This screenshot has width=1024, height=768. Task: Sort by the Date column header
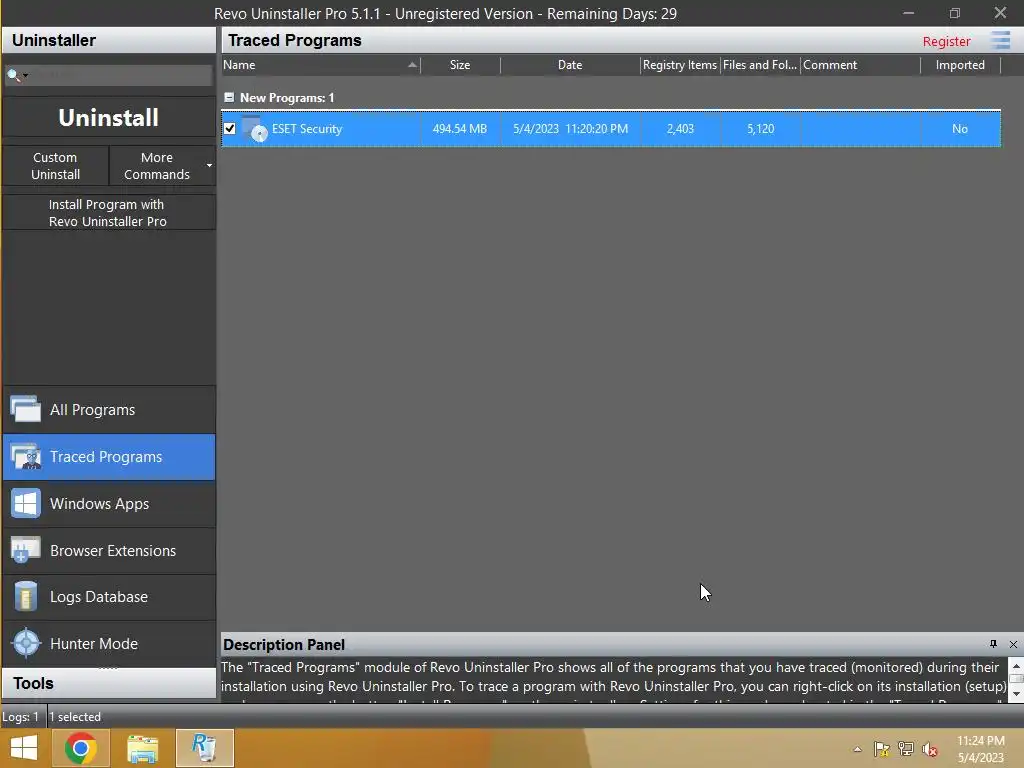click(569, 65)
